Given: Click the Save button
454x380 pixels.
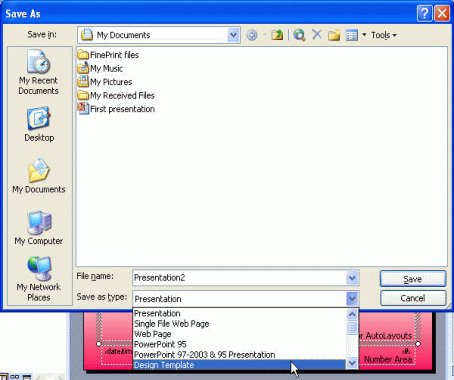Looking at the screenshot, I should pos(413,279).
